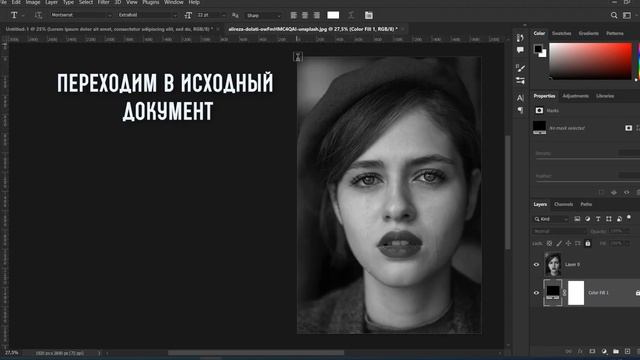Screen dimensions: 640x360
Task: Open the blending mode dropdown (Normal)
Action: coord(559,231)
